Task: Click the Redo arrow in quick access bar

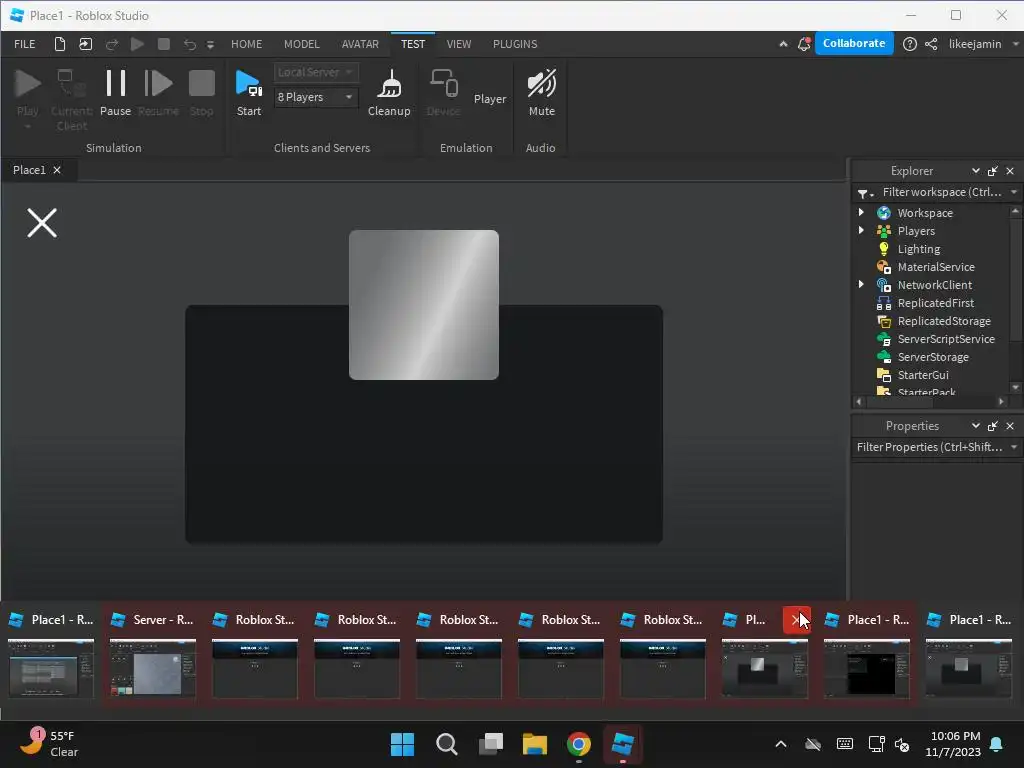Action: pos(112,44)
